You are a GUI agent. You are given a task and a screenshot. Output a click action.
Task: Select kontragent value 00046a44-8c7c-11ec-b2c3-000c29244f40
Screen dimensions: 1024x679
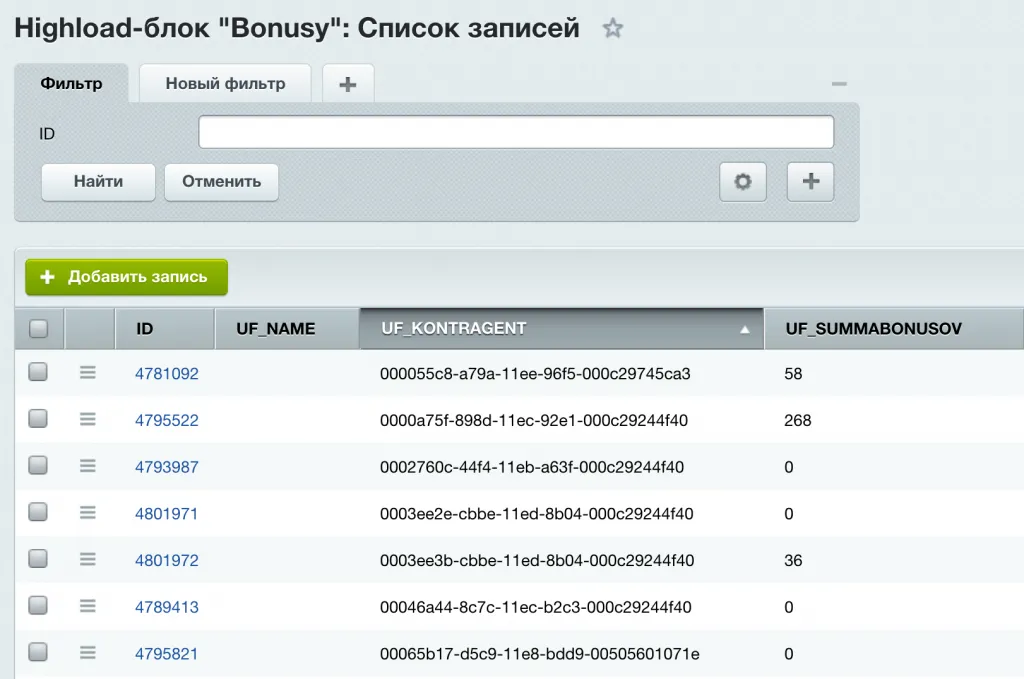click(x=536, y=607)
